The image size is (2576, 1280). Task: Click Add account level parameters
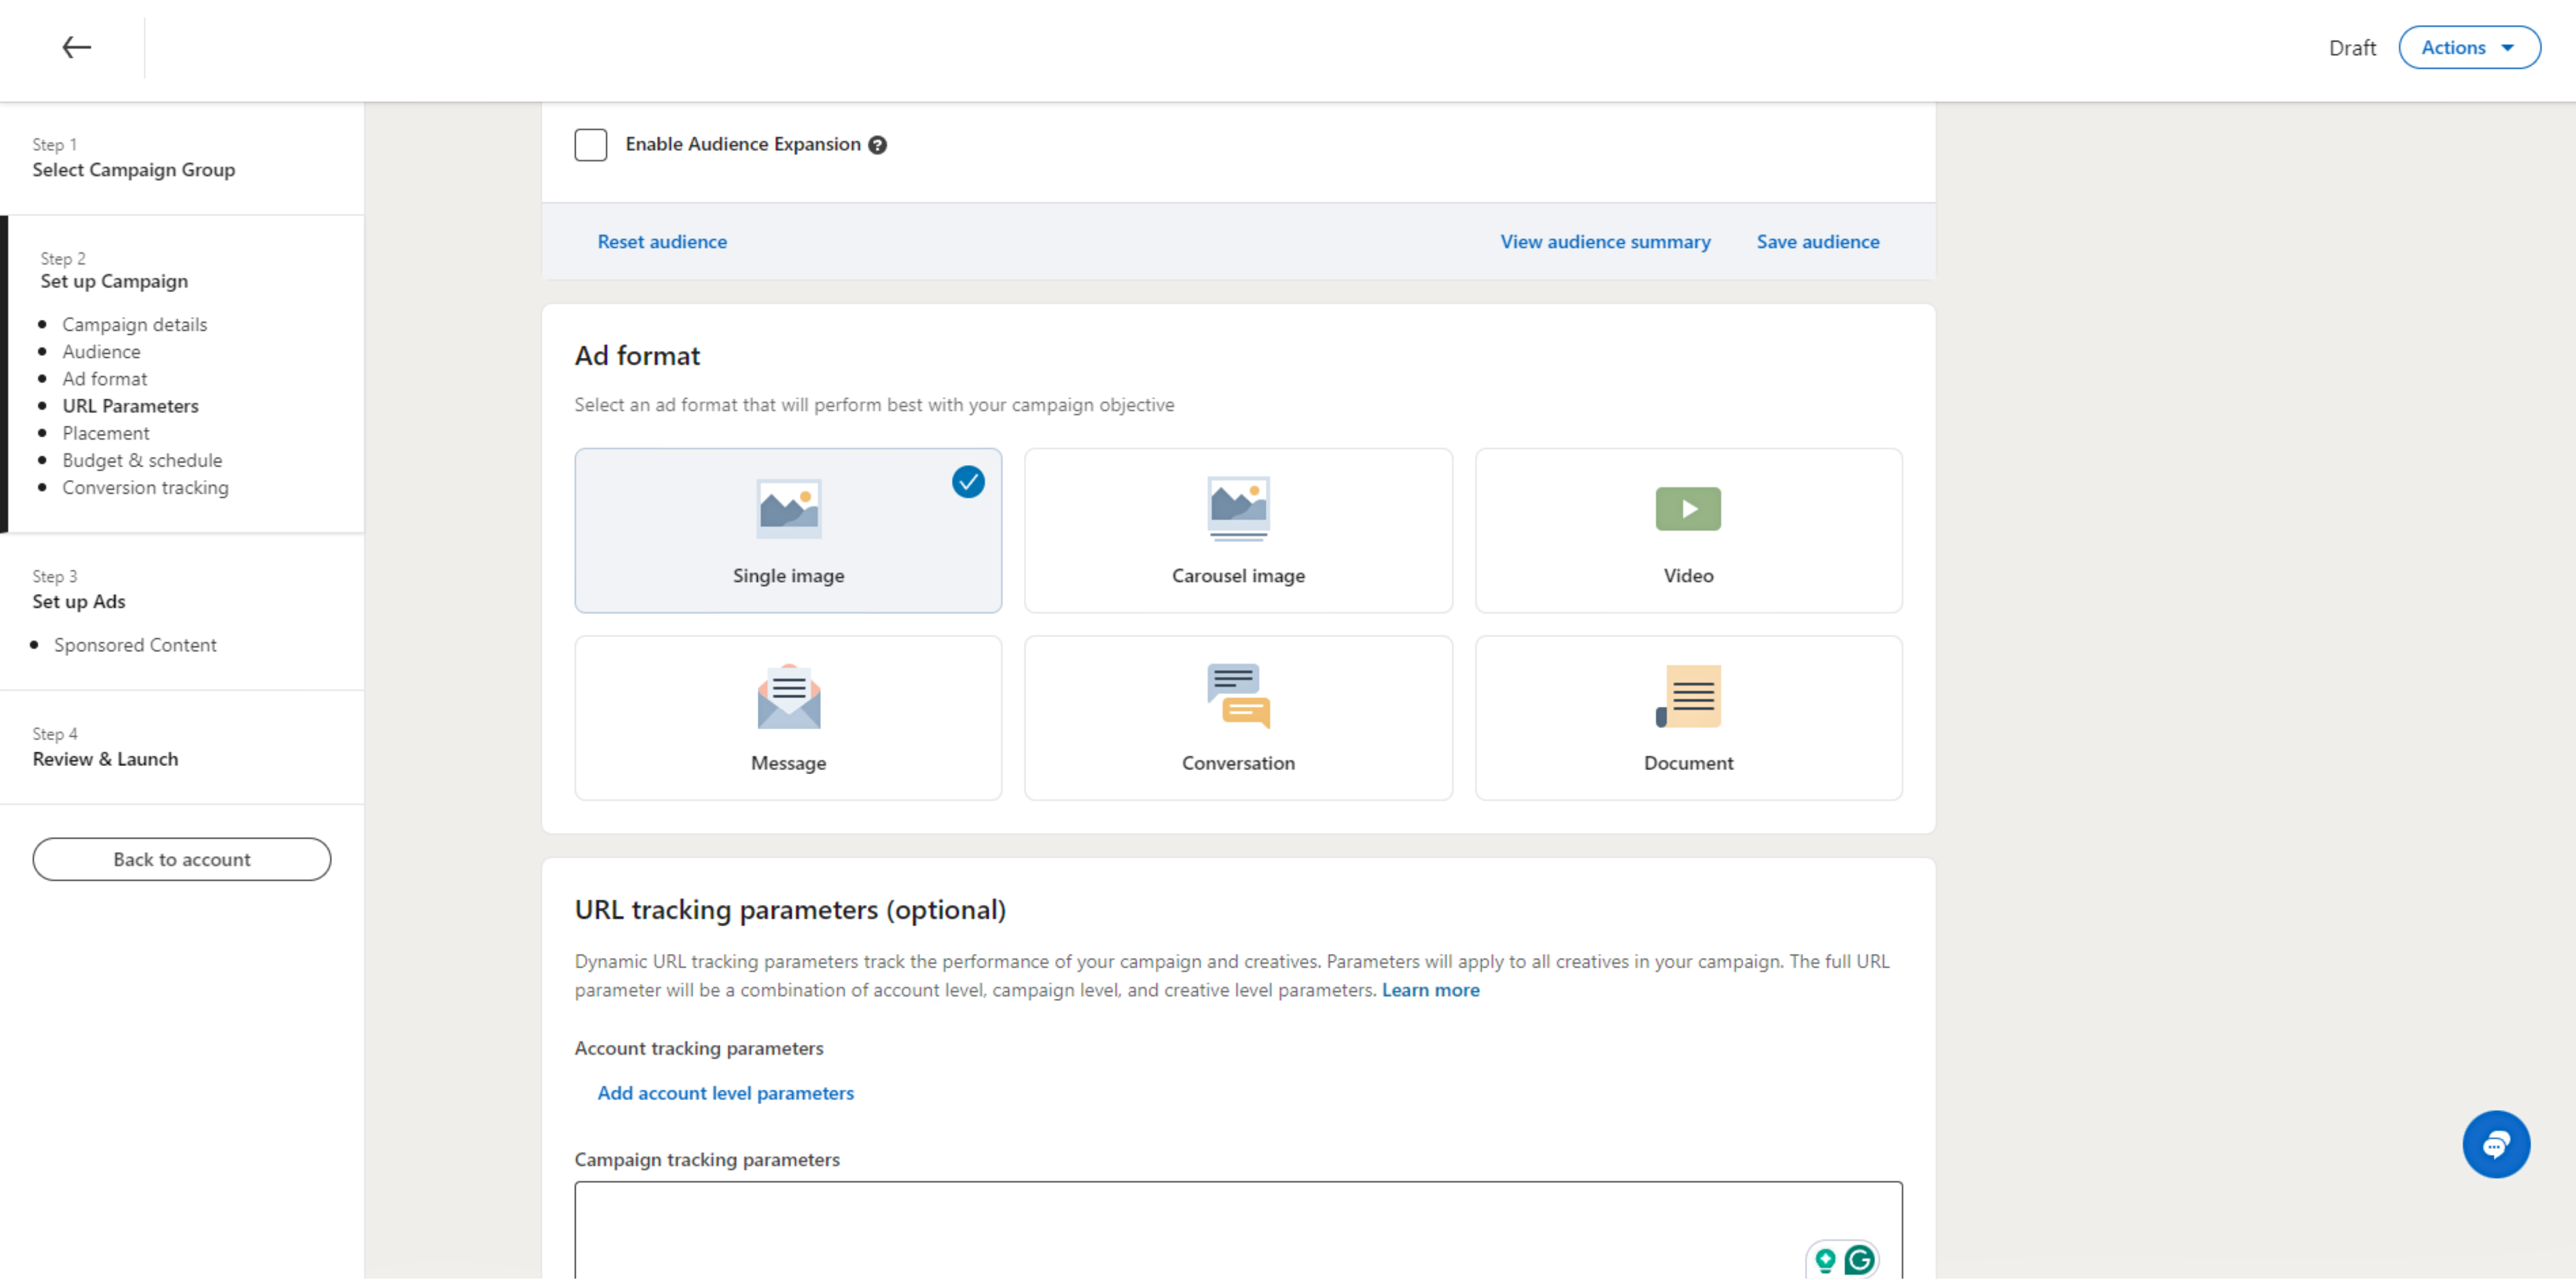tap(725, 1093)
